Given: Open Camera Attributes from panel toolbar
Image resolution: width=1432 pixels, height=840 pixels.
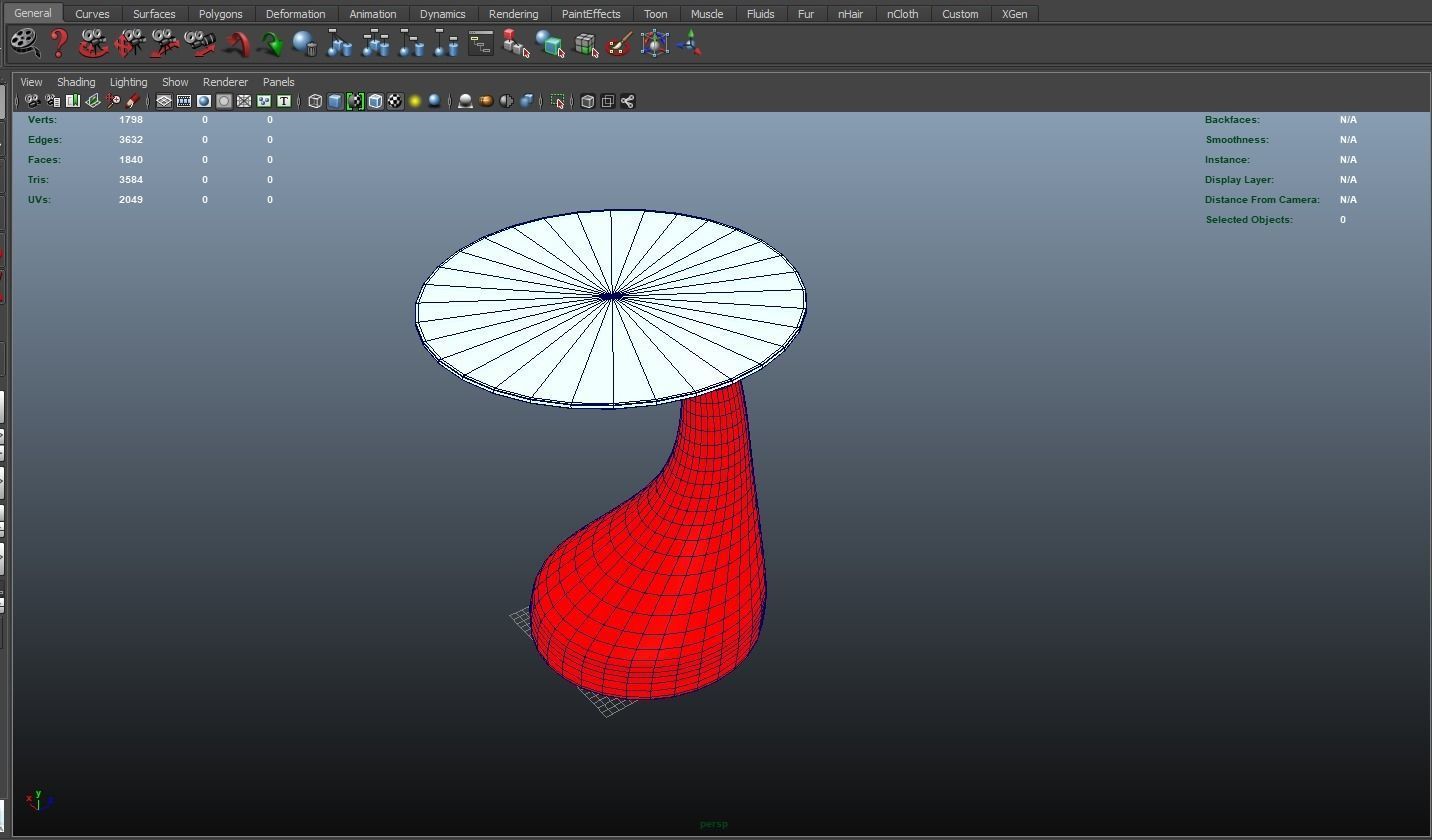Looking at the screenshot, I should click(x=52, y=101).
